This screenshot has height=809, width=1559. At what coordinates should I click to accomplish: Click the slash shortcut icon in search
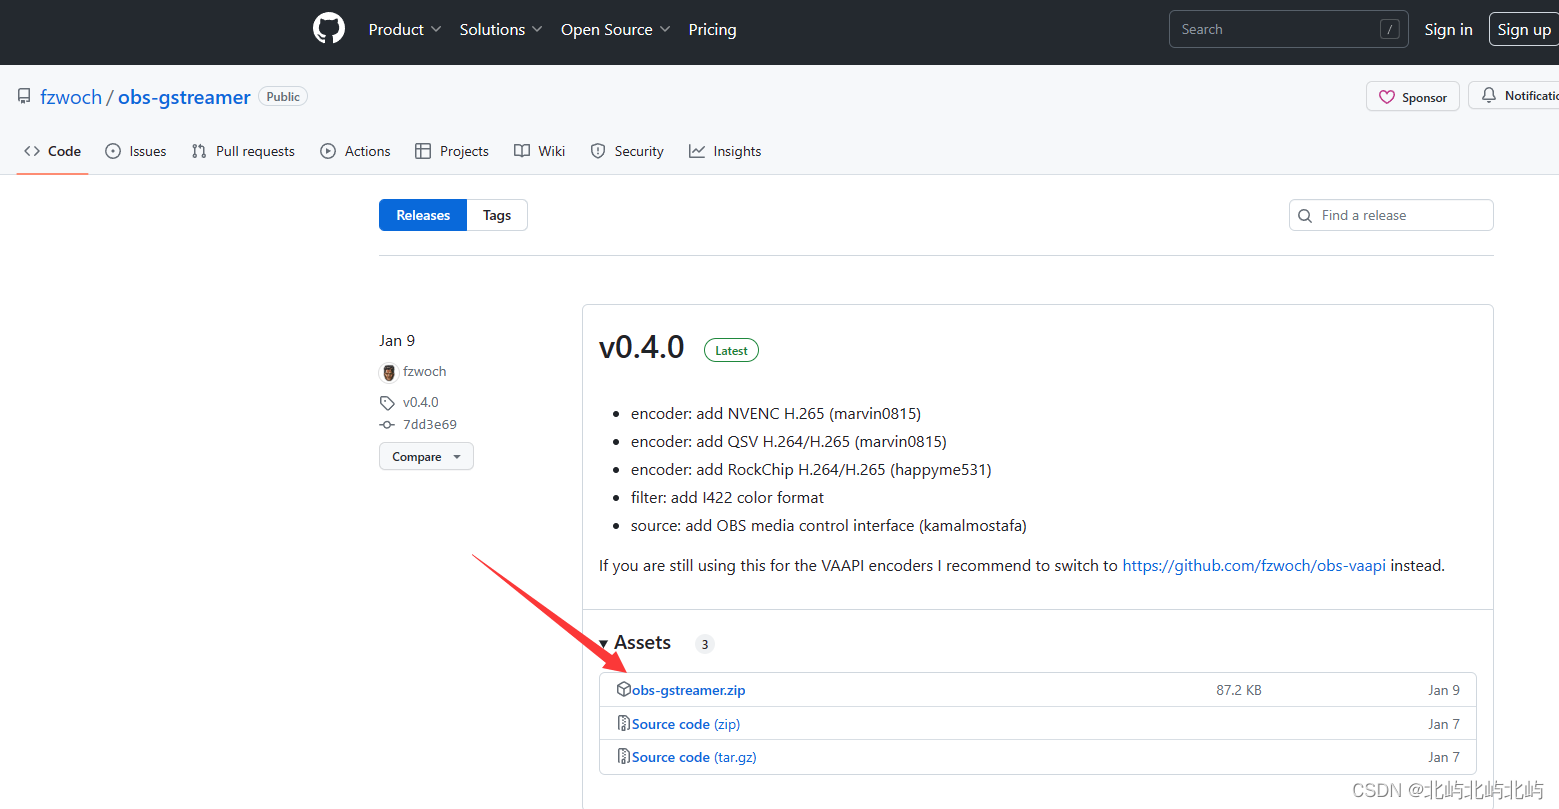point(1389,29)
